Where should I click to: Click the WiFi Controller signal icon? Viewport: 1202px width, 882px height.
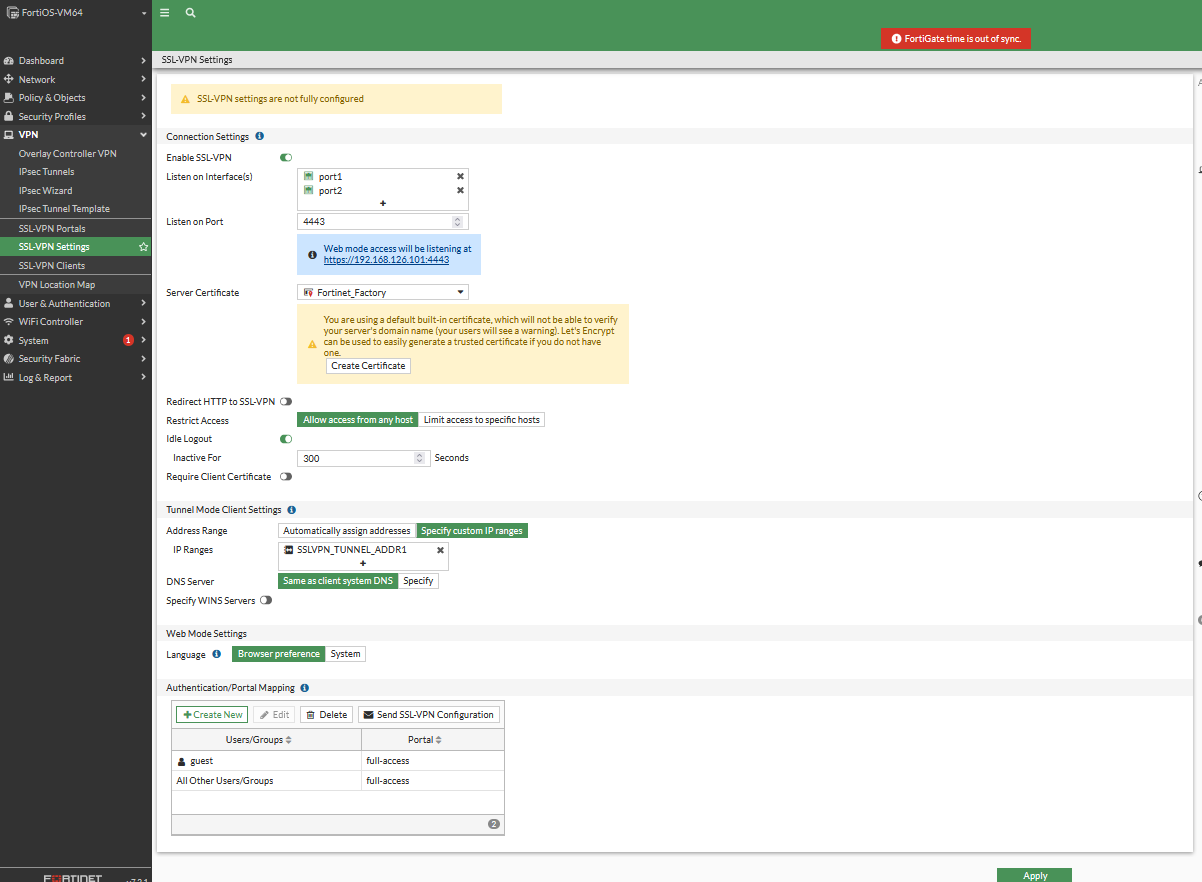coord(9,322)
